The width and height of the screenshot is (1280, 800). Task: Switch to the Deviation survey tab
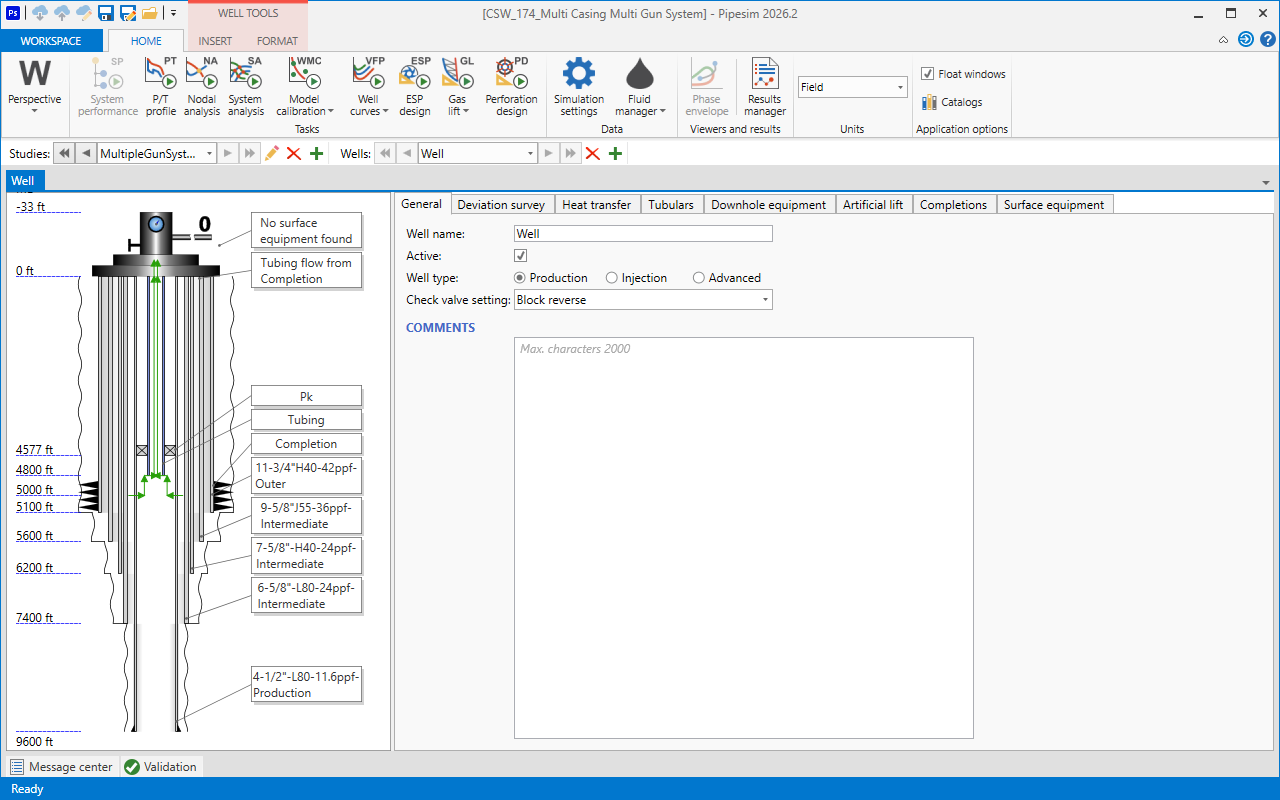click(501, 204)
